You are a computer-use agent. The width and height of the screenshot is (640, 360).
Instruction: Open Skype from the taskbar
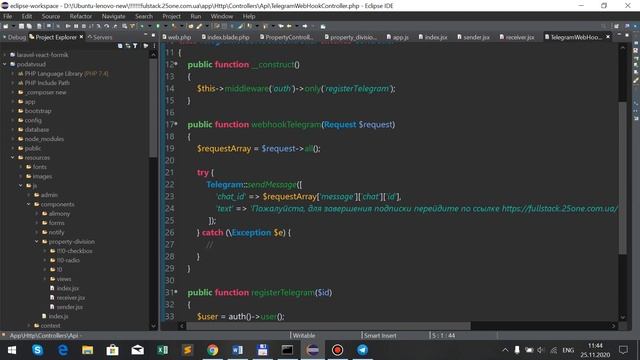pyautogui.click(x=38, y=350)
